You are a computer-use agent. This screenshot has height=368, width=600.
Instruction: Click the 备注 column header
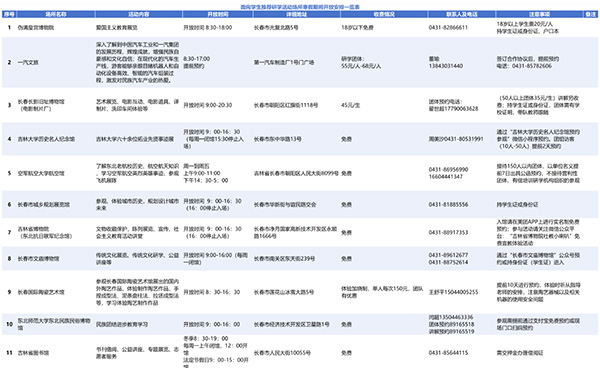pyautogui.click(x=591, y=14)
